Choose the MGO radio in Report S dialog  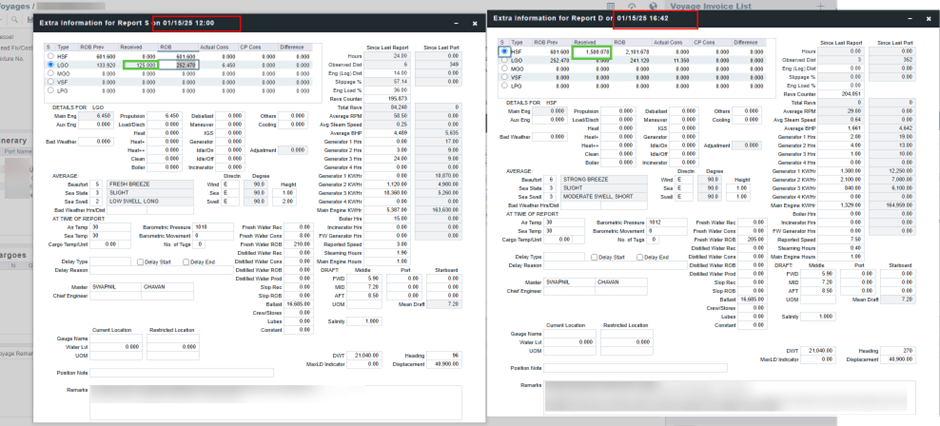49,73
